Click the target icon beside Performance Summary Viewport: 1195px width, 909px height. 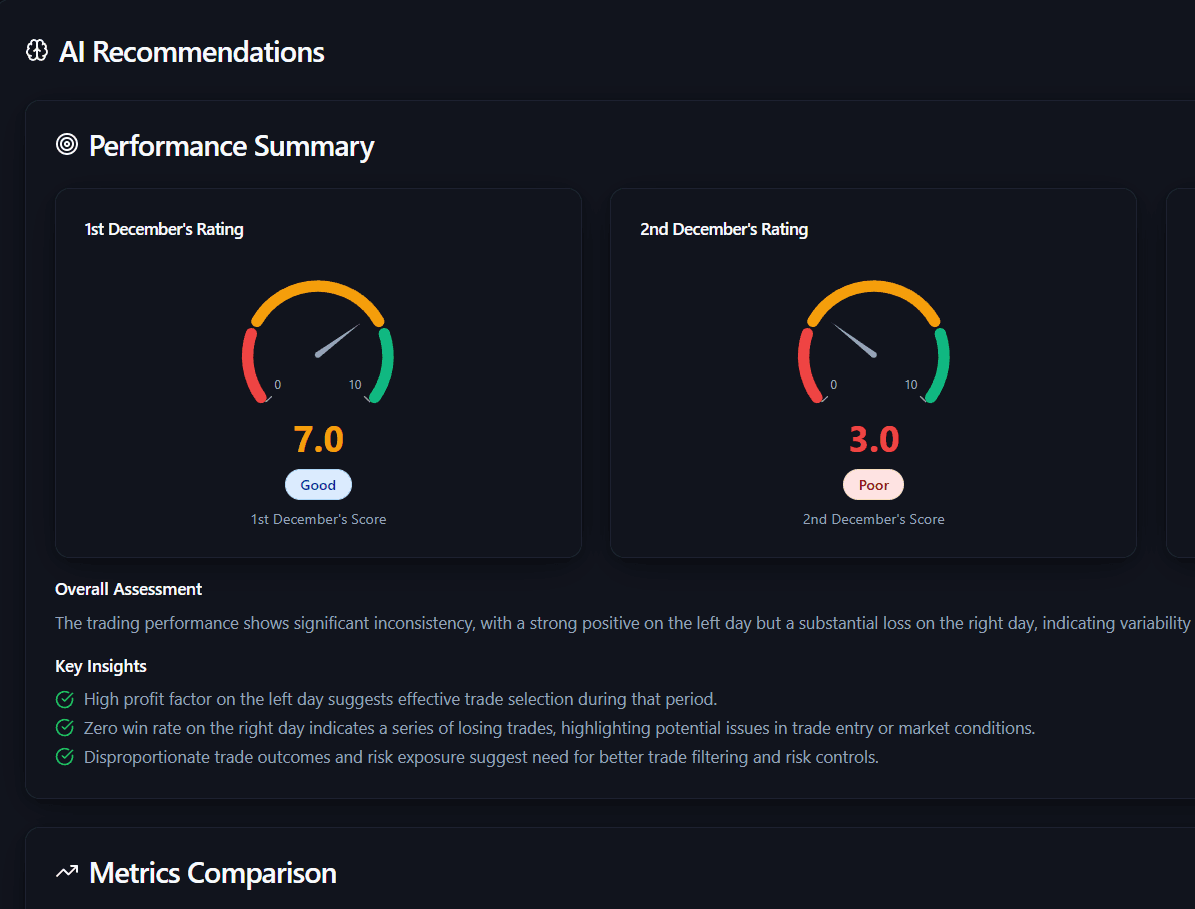tap(67, 145)
